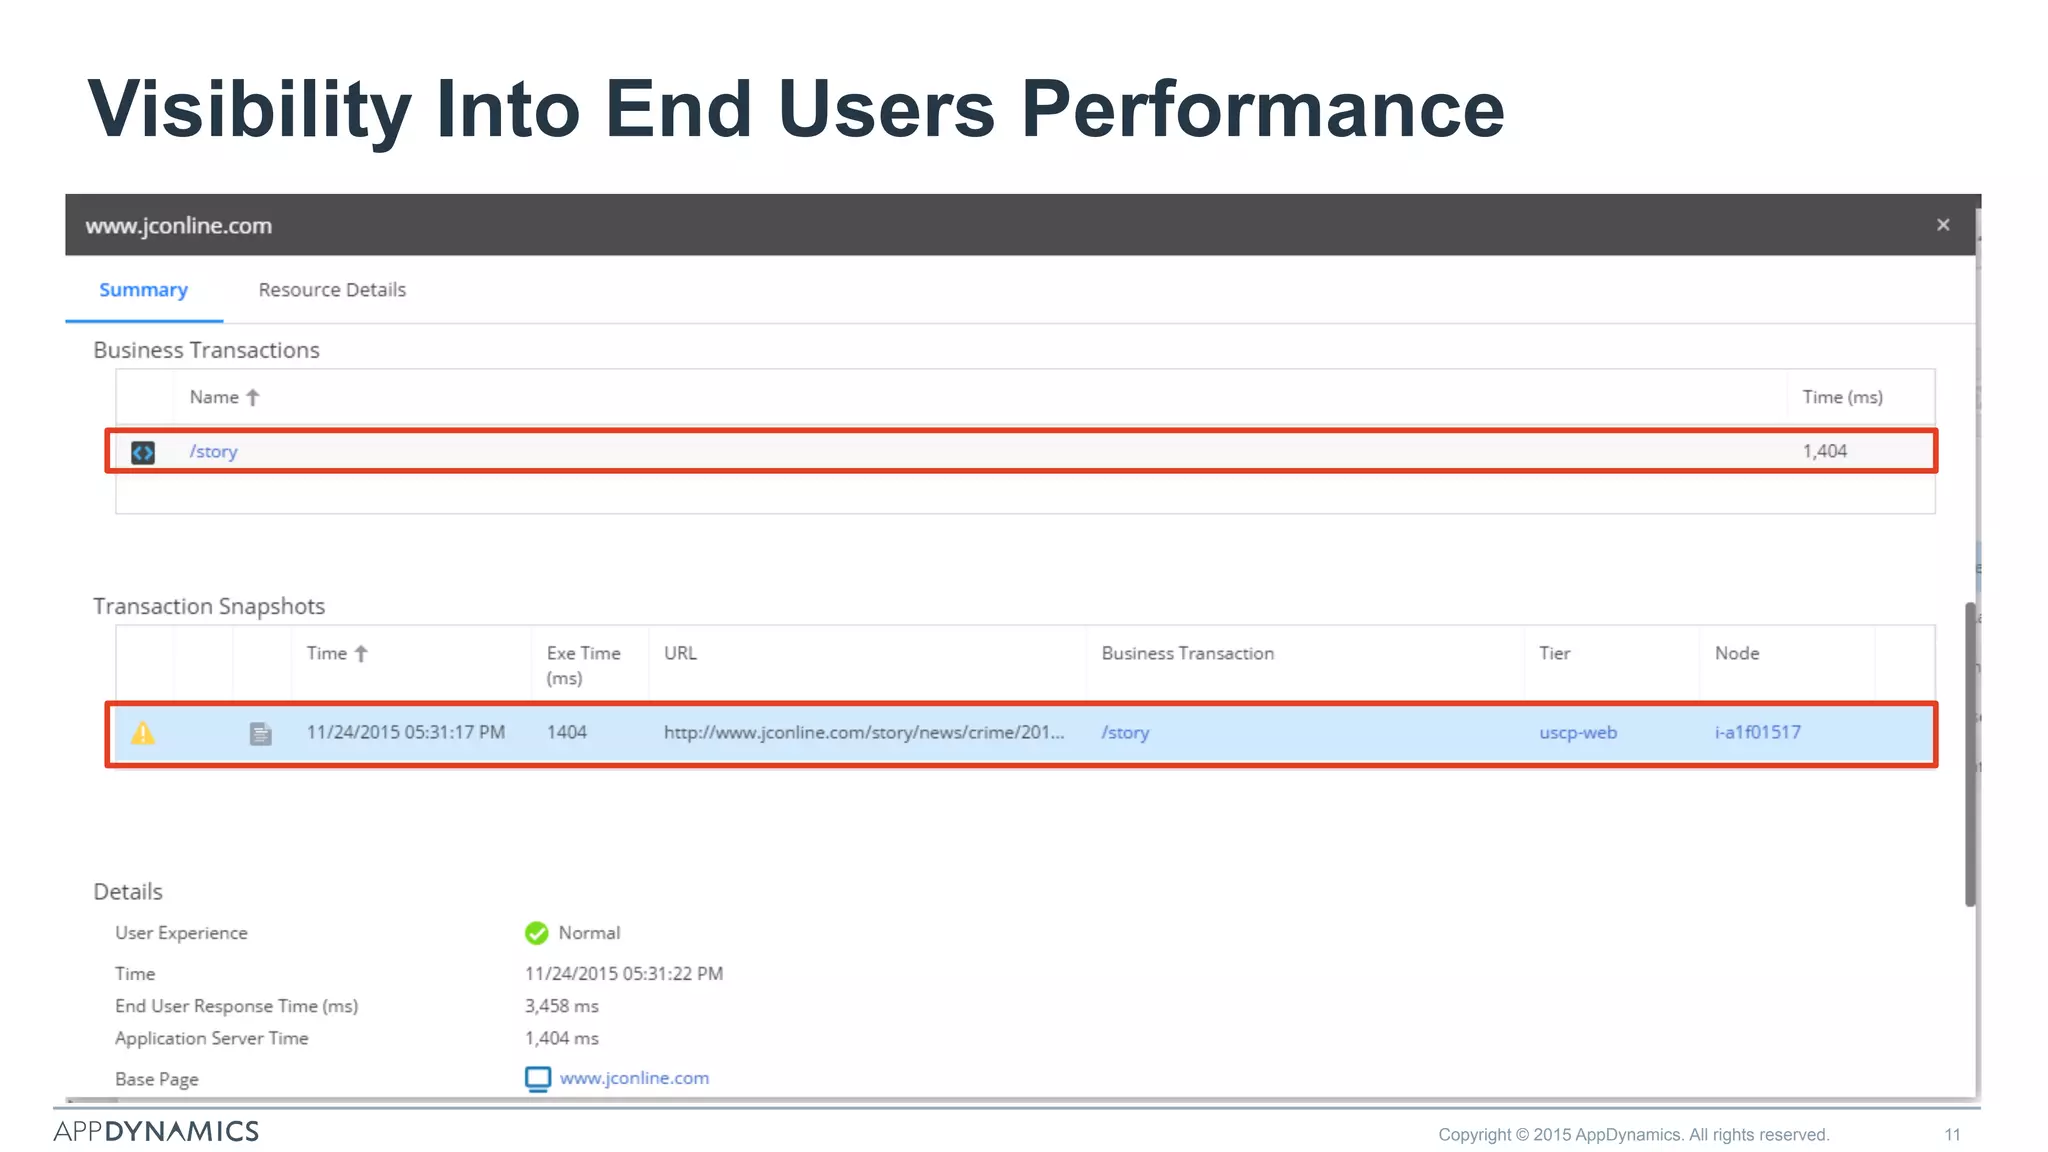This screenshot has width=2048, height=1152.
Task: Open the /story link in Business Transactions
Action: pyautogui.click(x=213, y=452)
